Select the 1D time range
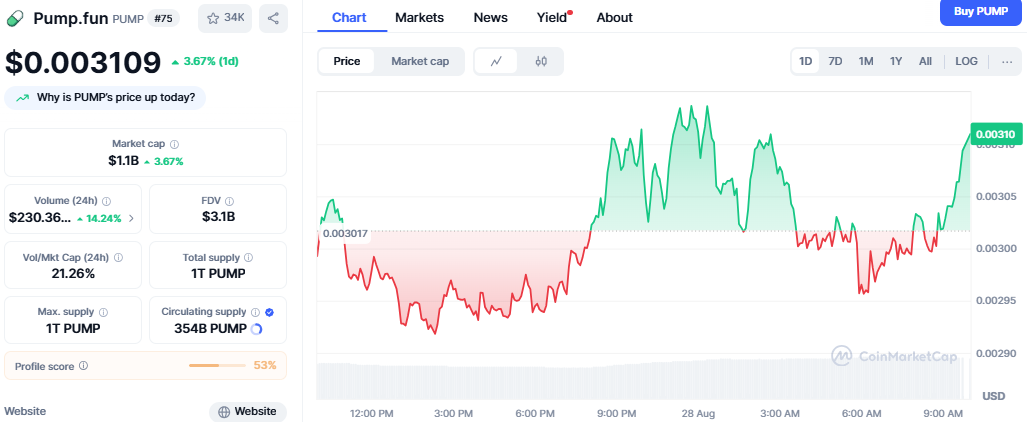This screenshot has height=422, width=1027. (806, 62)
